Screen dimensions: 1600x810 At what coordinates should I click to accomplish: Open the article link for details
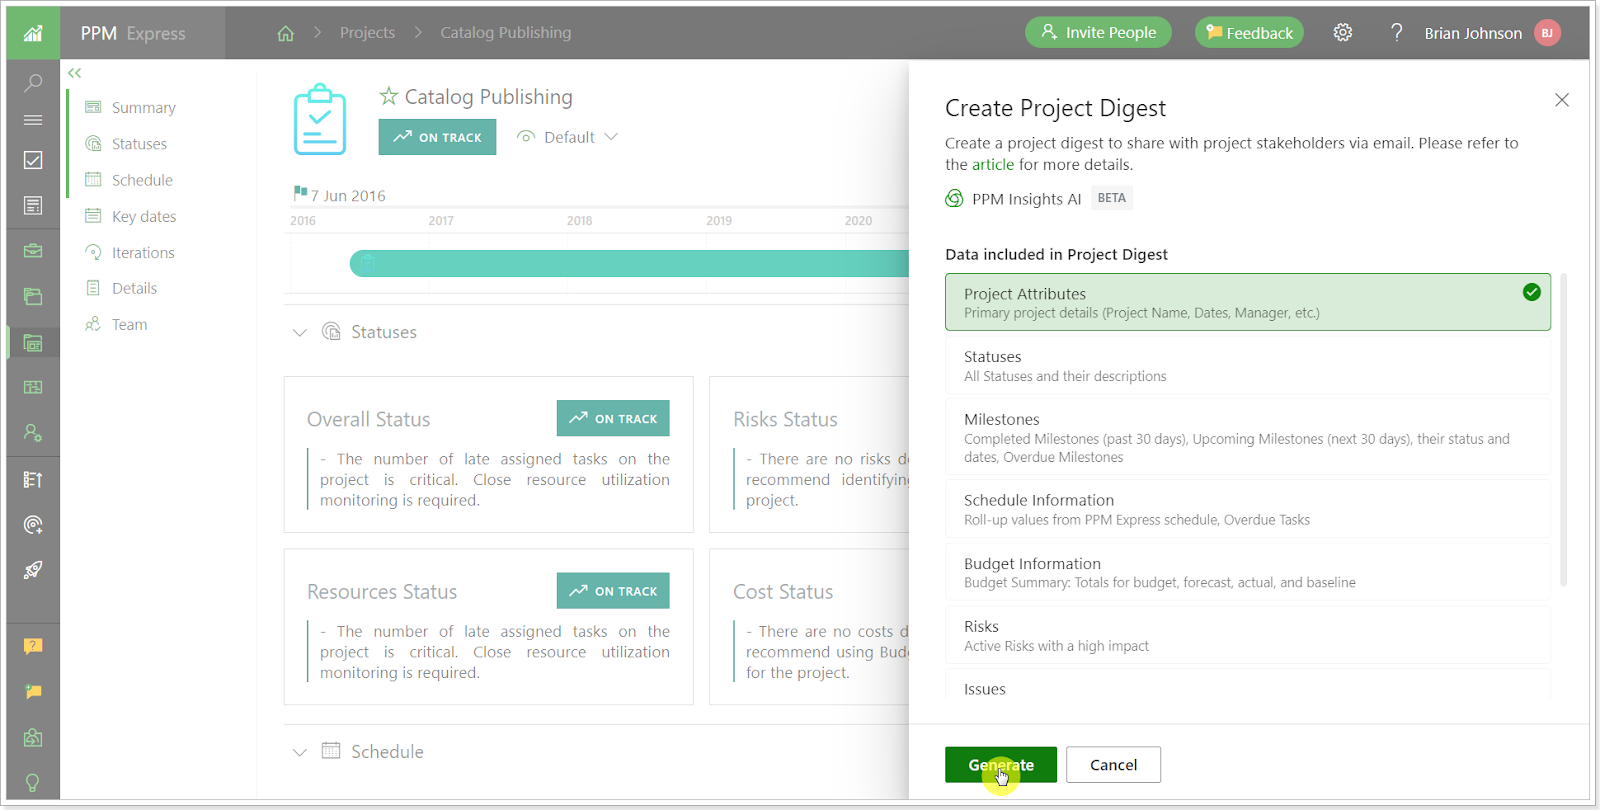pos(993,165)
